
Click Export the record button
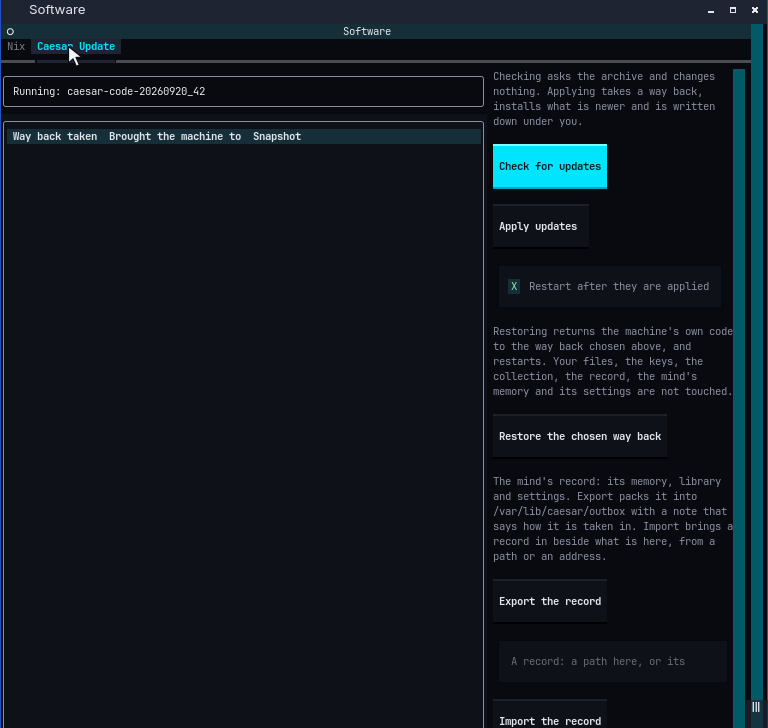(550, 602)
